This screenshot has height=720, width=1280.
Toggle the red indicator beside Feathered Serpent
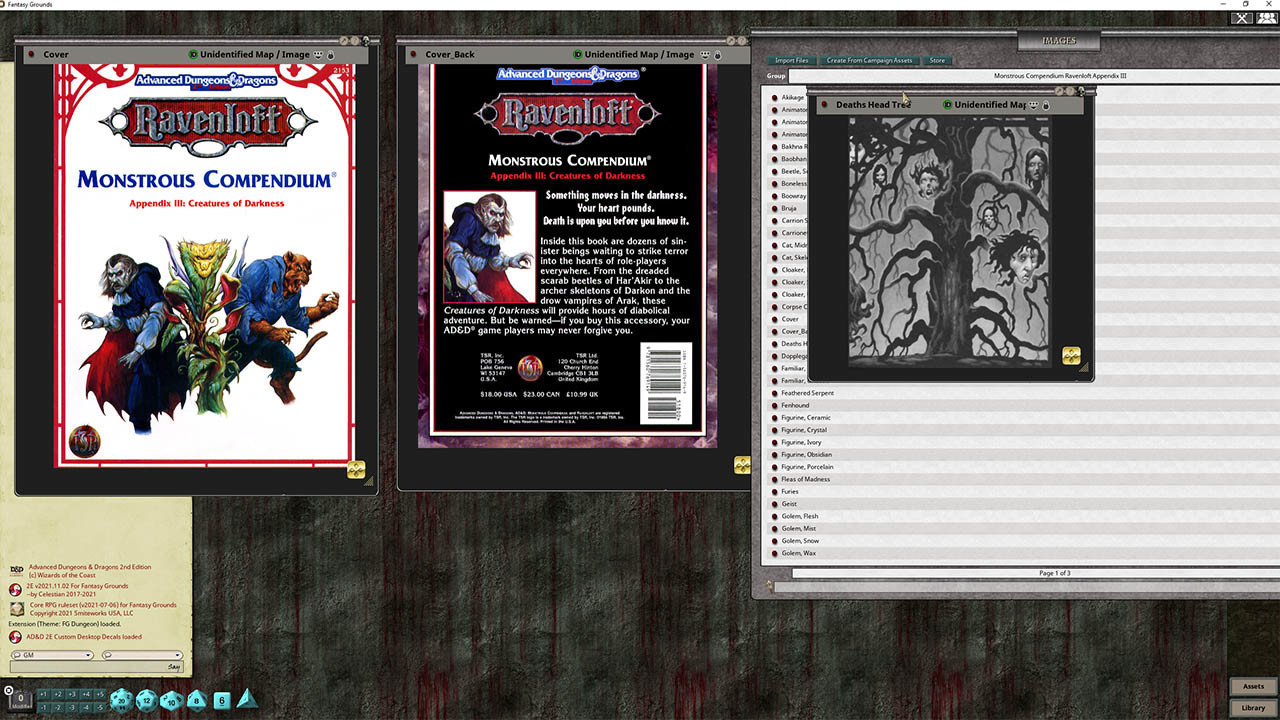pyautogui.click(x=775, y=393)
